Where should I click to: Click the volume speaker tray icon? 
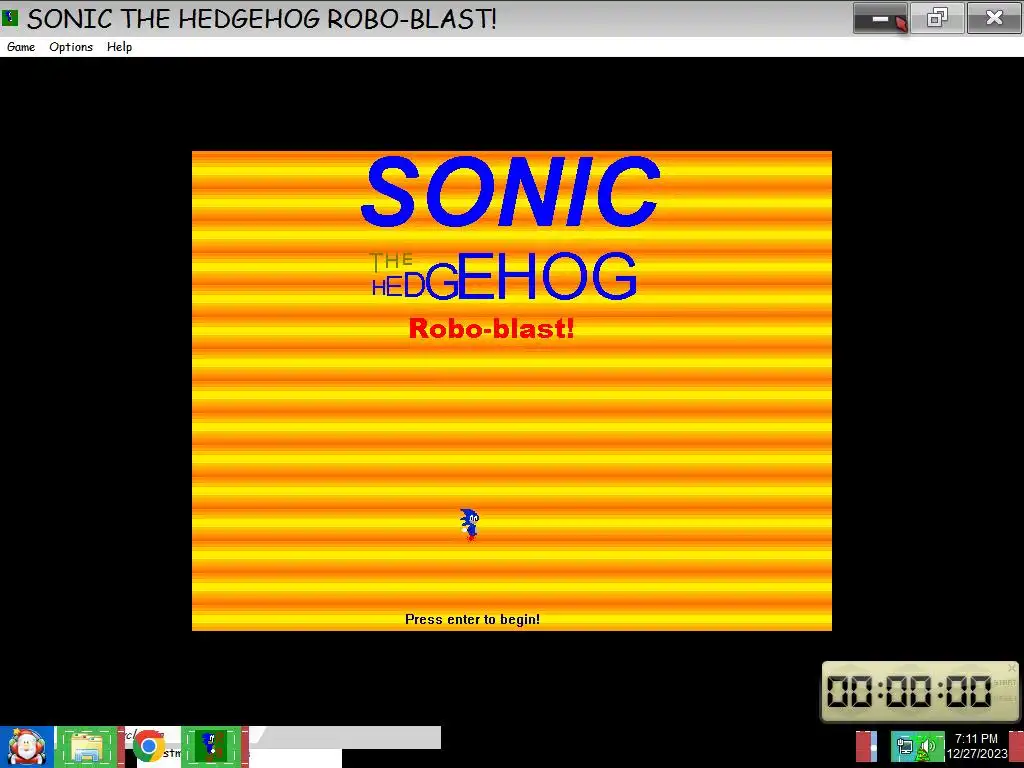tap(927, 746)
